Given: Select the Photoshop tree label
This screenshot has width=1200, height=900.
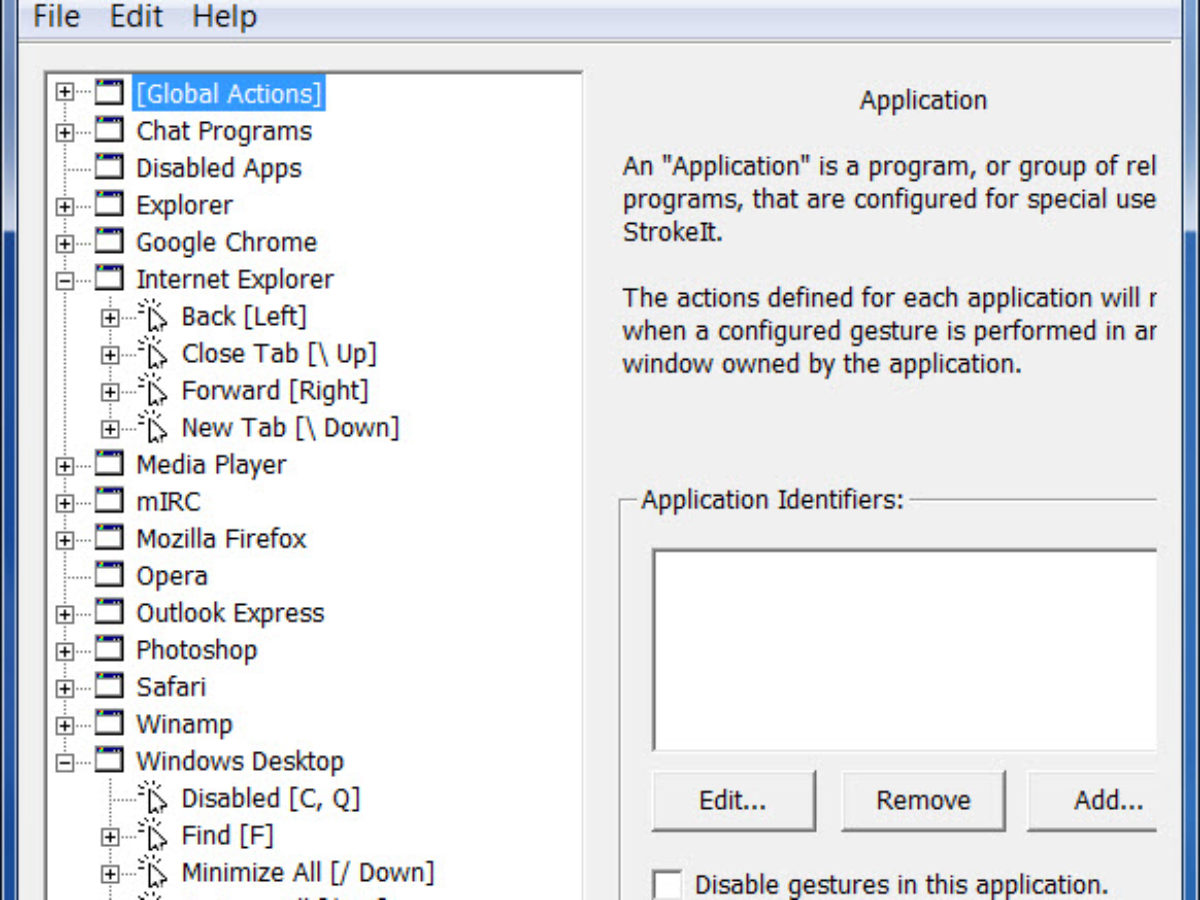Looking at the screenshot, I should point(196,650).
